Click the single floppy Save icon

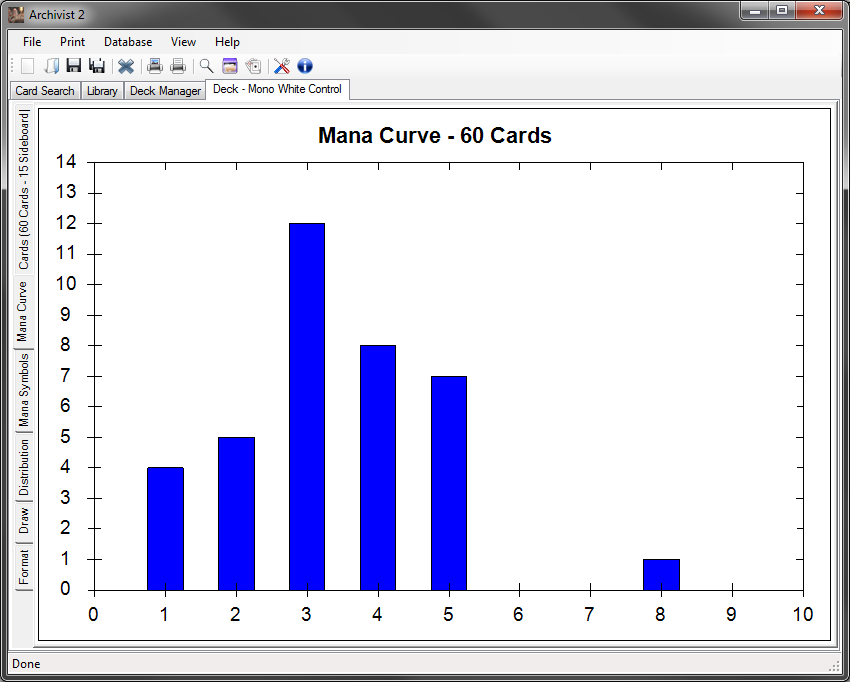pyautogui.click(x=74, y=66)
